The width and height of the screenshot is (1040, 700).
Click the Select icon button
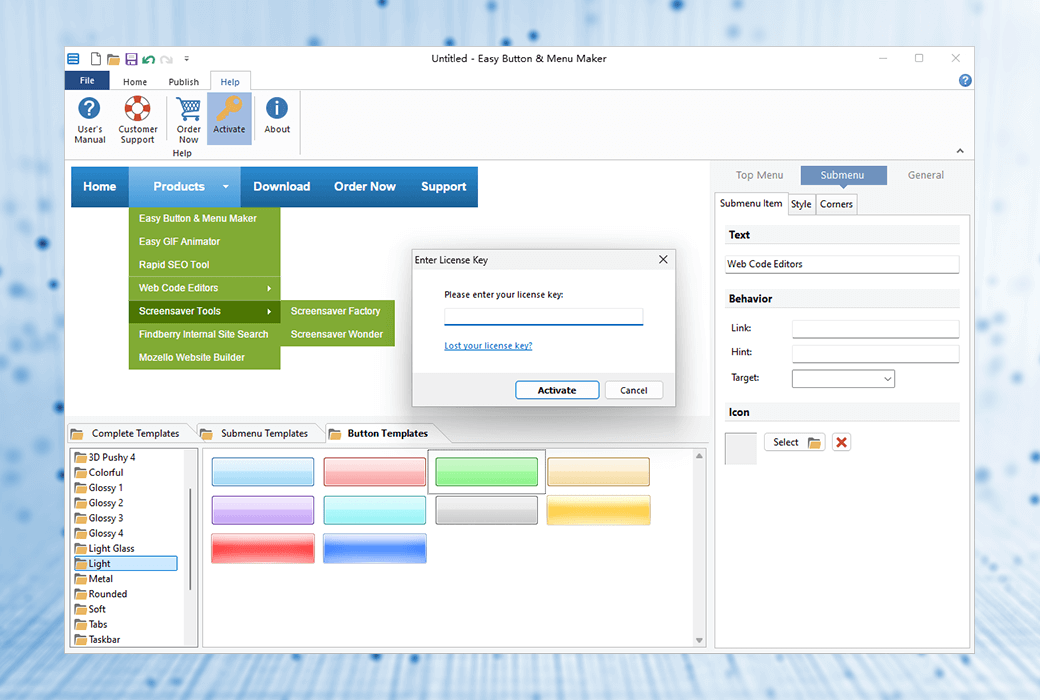(795, 443)
